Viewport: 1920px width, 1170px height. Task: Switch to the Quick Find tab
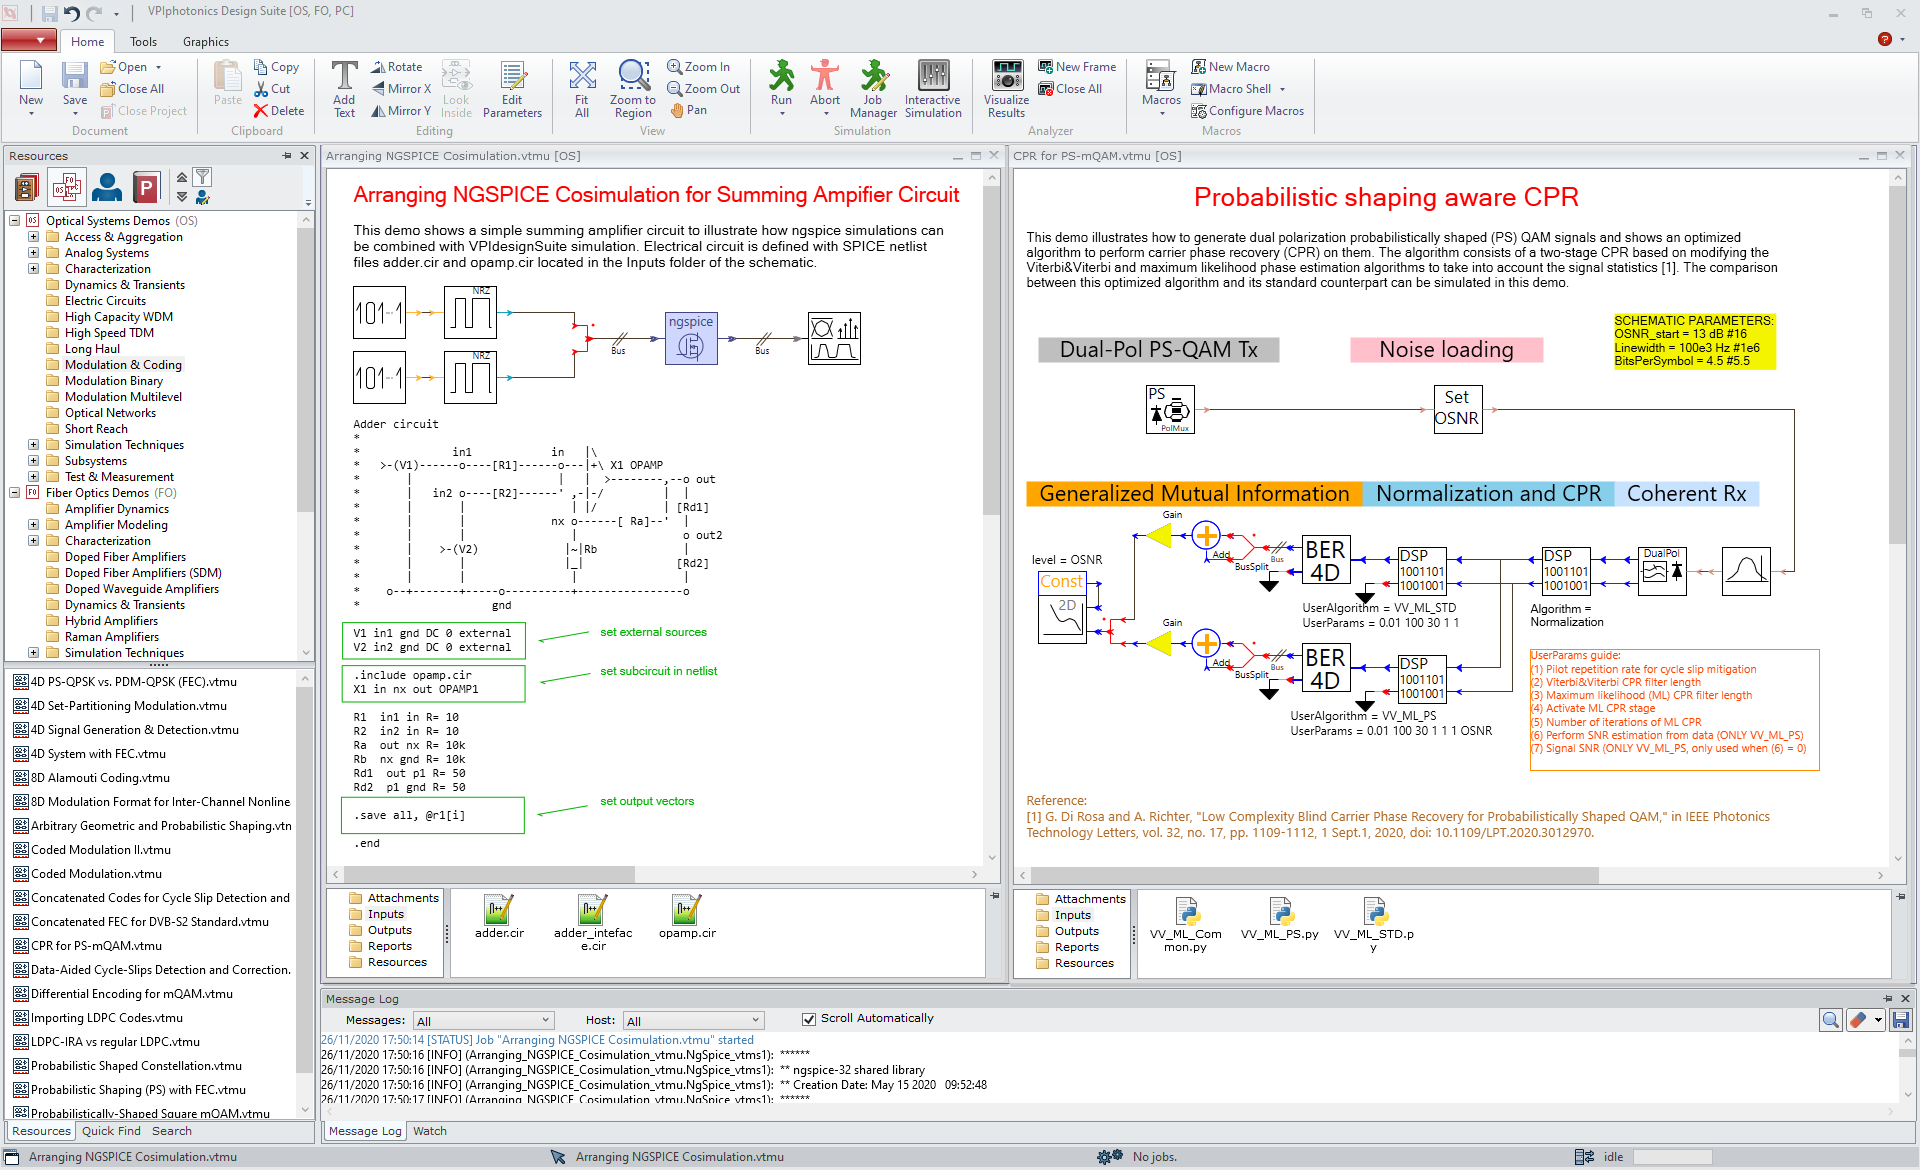tap(111, 1131)
